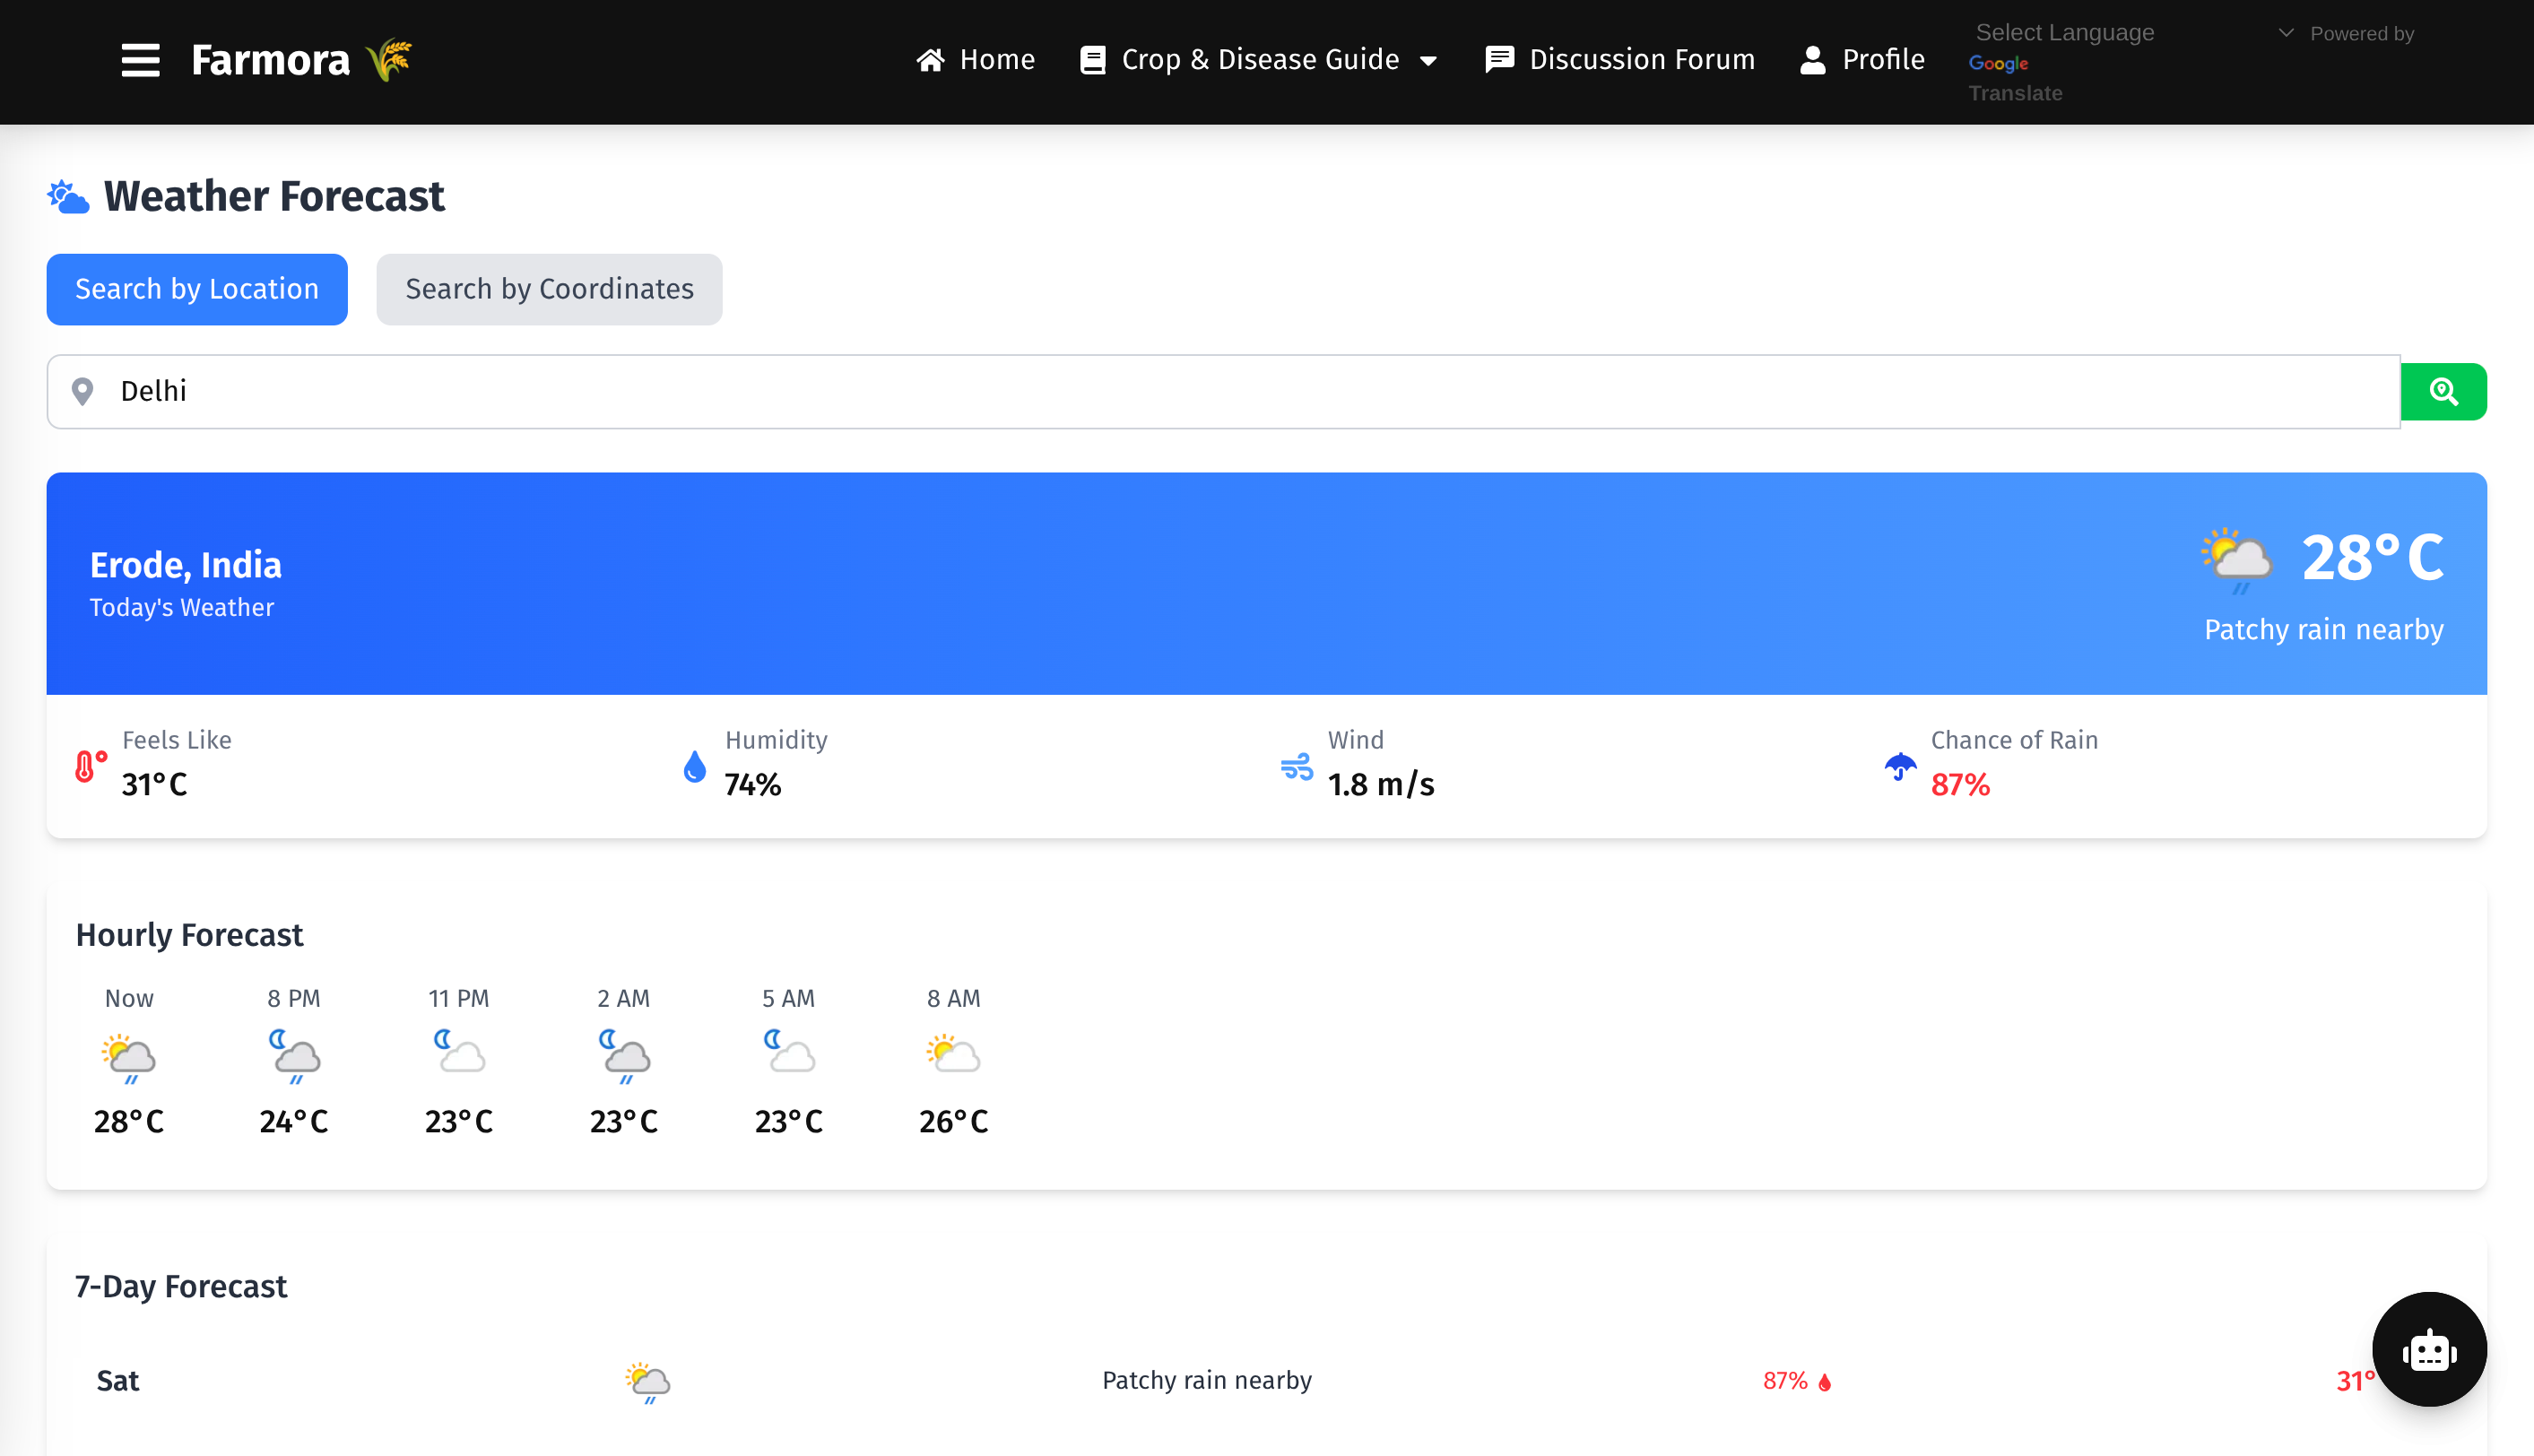
Task: Click the location pin icon in search field
Action: pos(83,391)
